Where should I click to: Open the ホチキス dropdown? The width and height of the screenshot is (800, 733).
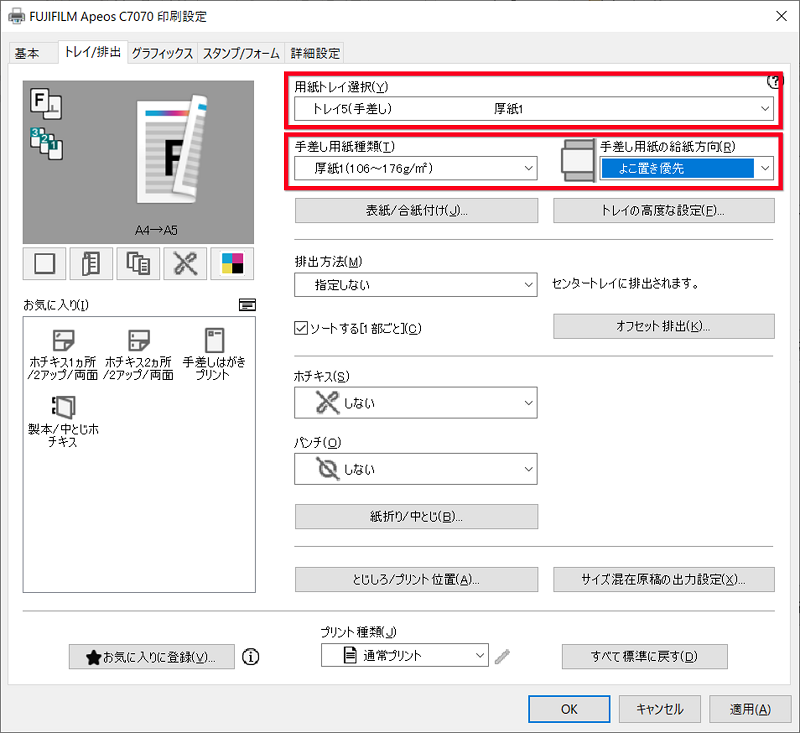click(x=415, y=402)
